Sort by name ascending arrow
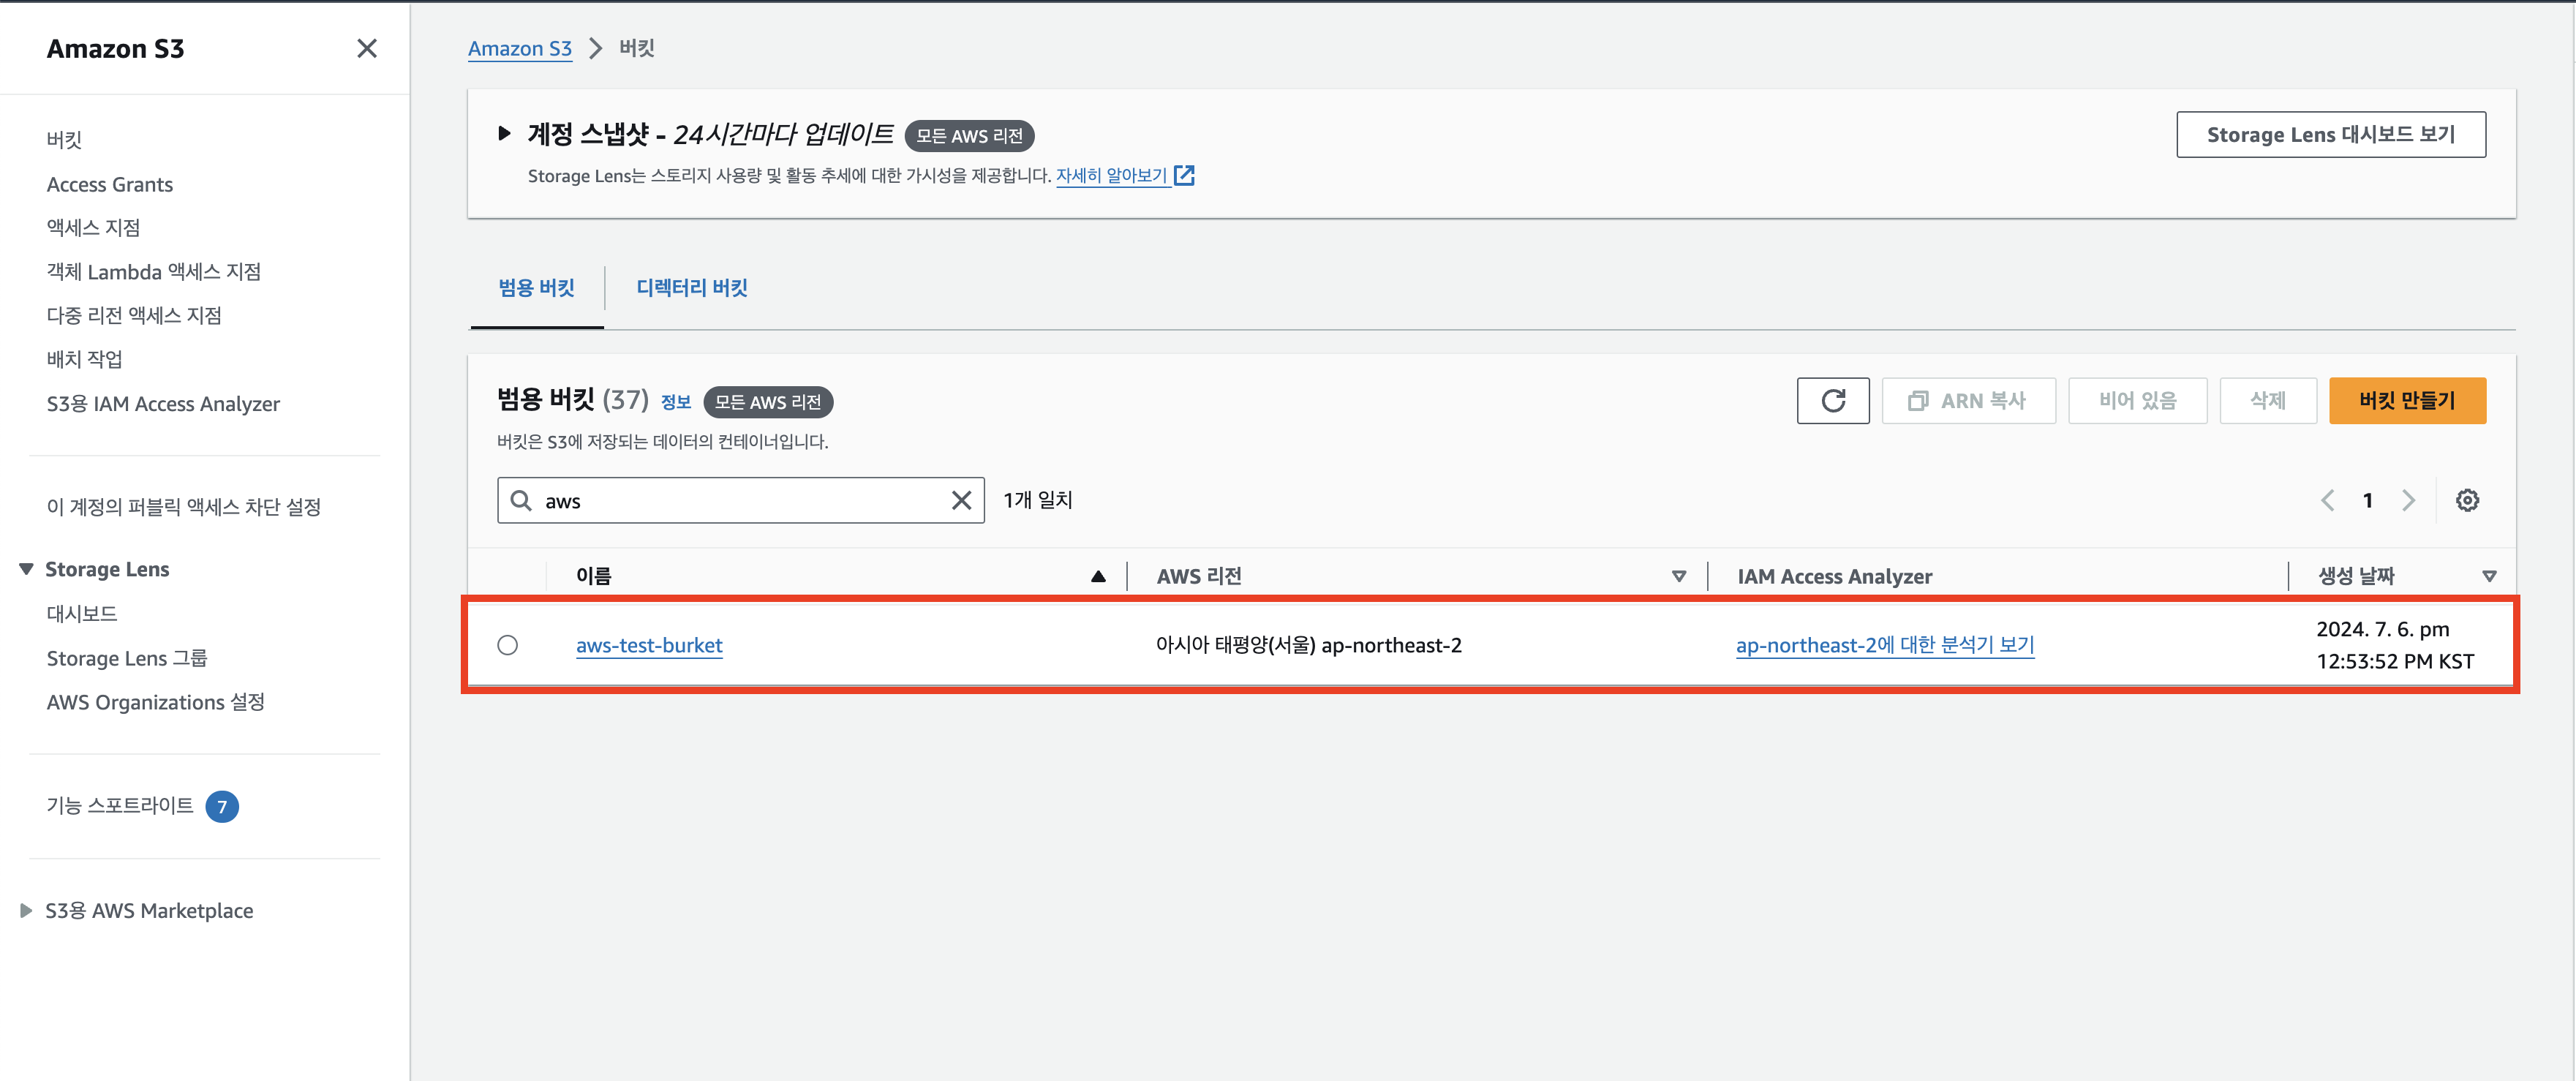The height and width of the screenshot is (1081, 2576). click(x=1098, y=576)
